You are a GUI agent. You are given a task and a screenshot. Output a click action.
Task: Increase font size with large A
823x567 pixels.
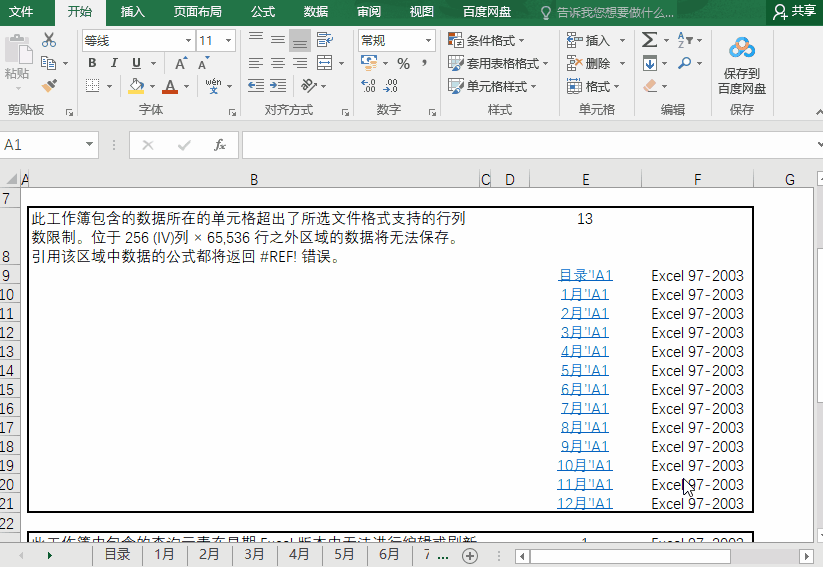[181, 64]
